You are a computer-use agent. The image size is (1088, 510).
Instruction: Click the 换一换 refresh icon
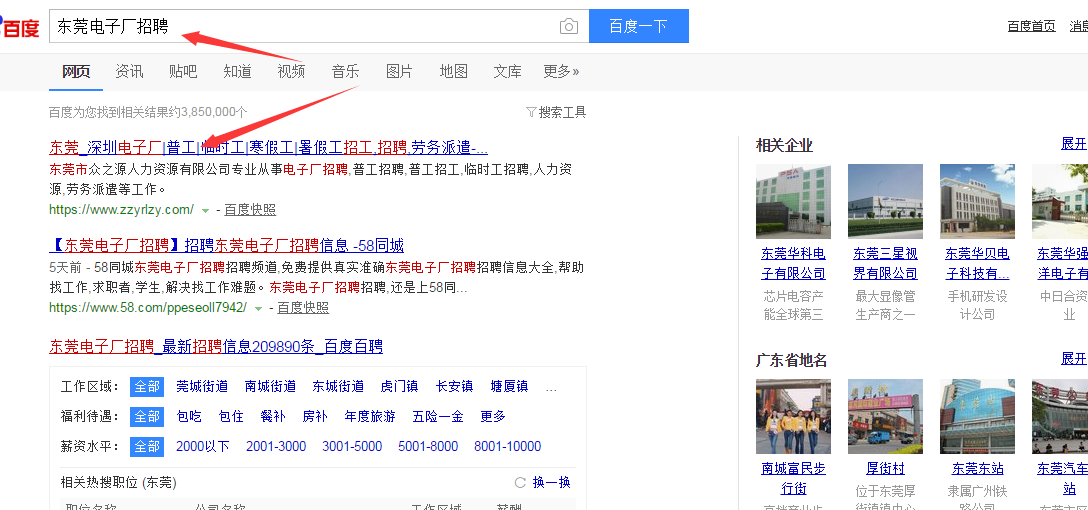pos(520,482)
